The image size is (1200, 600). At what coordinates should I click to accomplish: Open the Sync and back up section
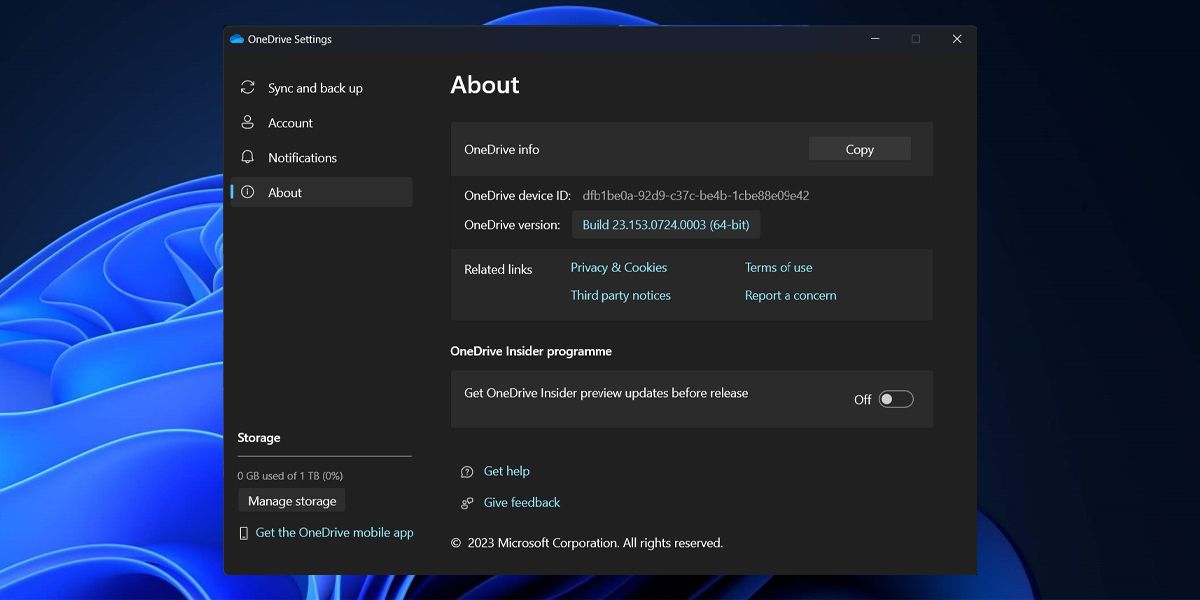coord(315,88)
